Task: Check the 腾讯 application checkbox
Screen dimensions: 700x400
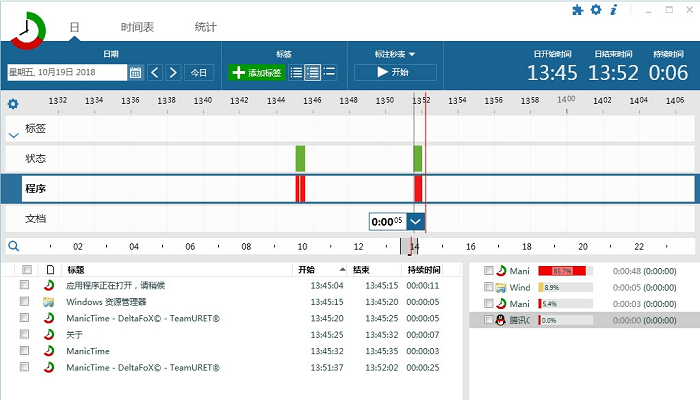Action: coord(488,320)
